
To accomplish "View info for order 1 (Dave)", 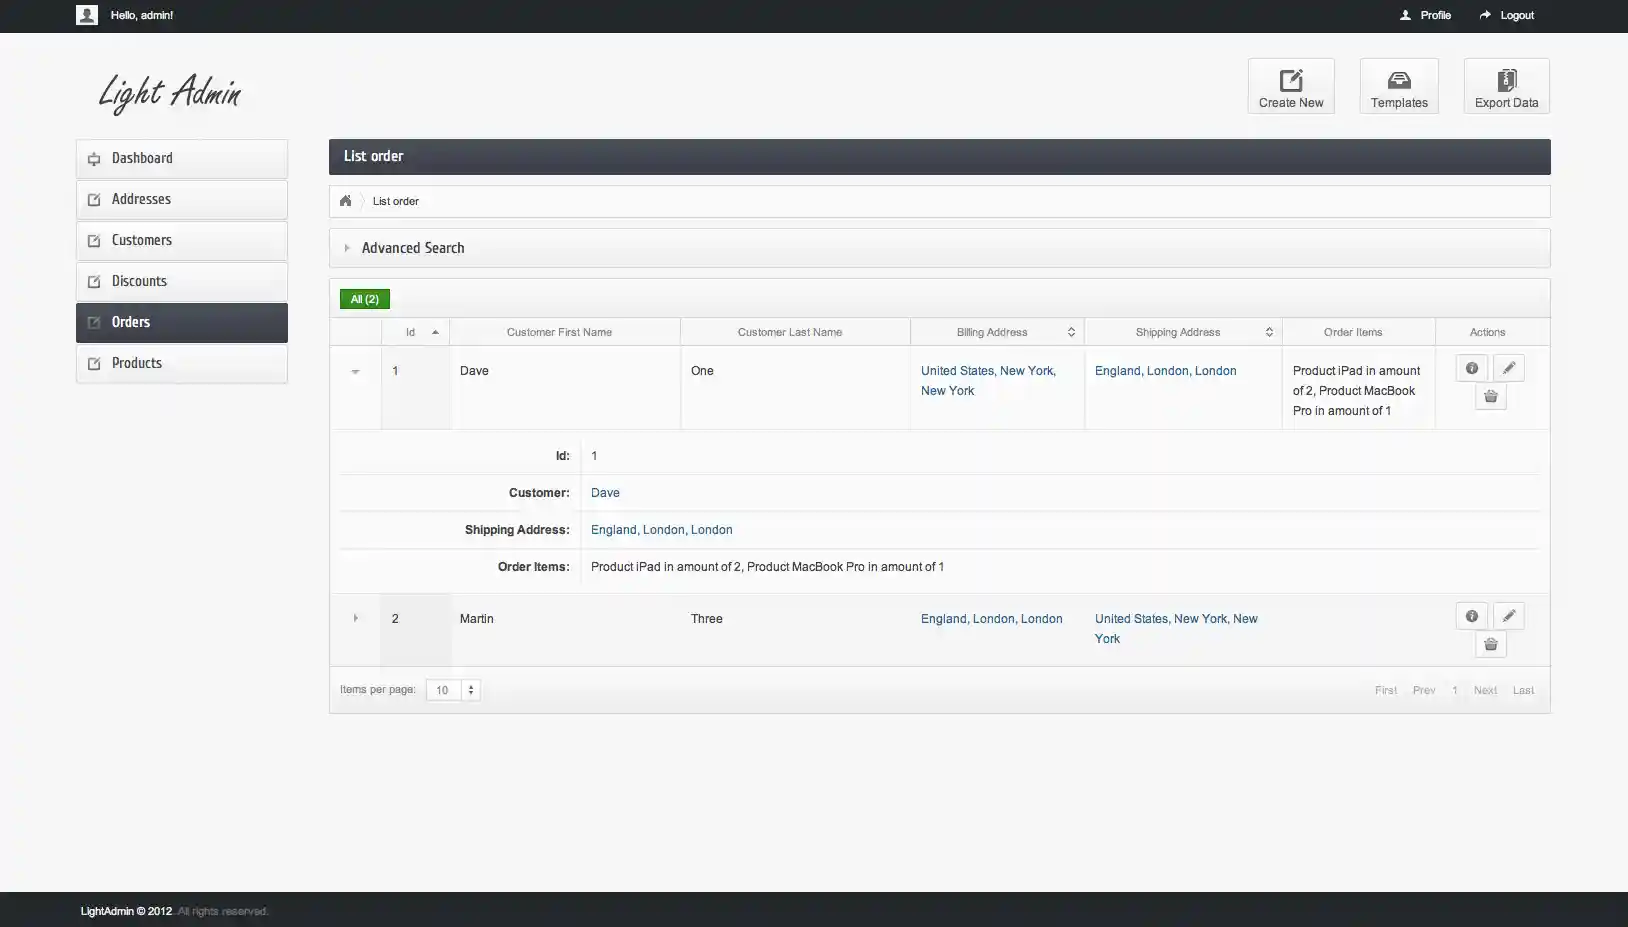I will (x=1471, y=369).
